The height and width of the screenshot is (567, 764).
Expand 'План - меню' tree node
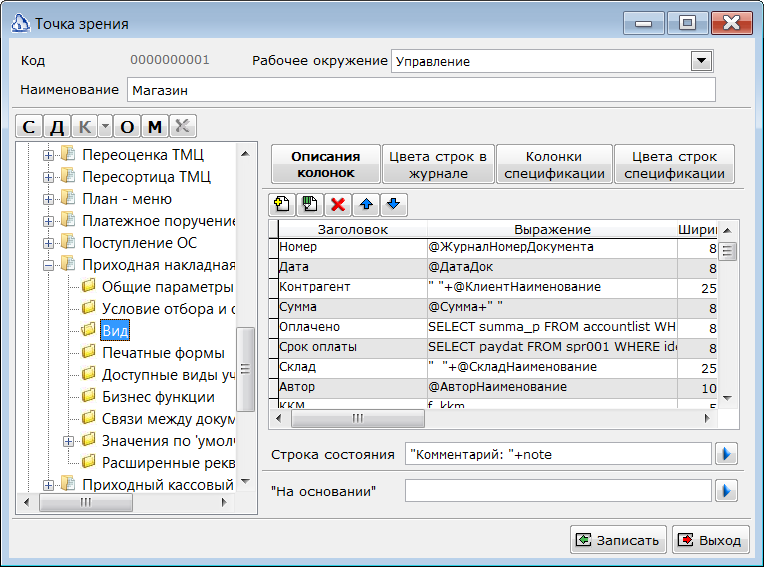click(x=48, y=199)
